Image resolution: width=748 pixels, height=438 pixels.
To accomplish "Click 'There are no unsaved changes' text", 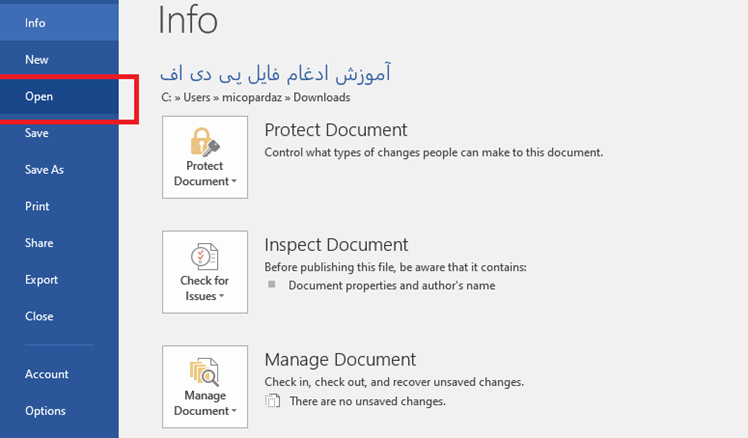I will pyautogui.click(x=367, y=401).
